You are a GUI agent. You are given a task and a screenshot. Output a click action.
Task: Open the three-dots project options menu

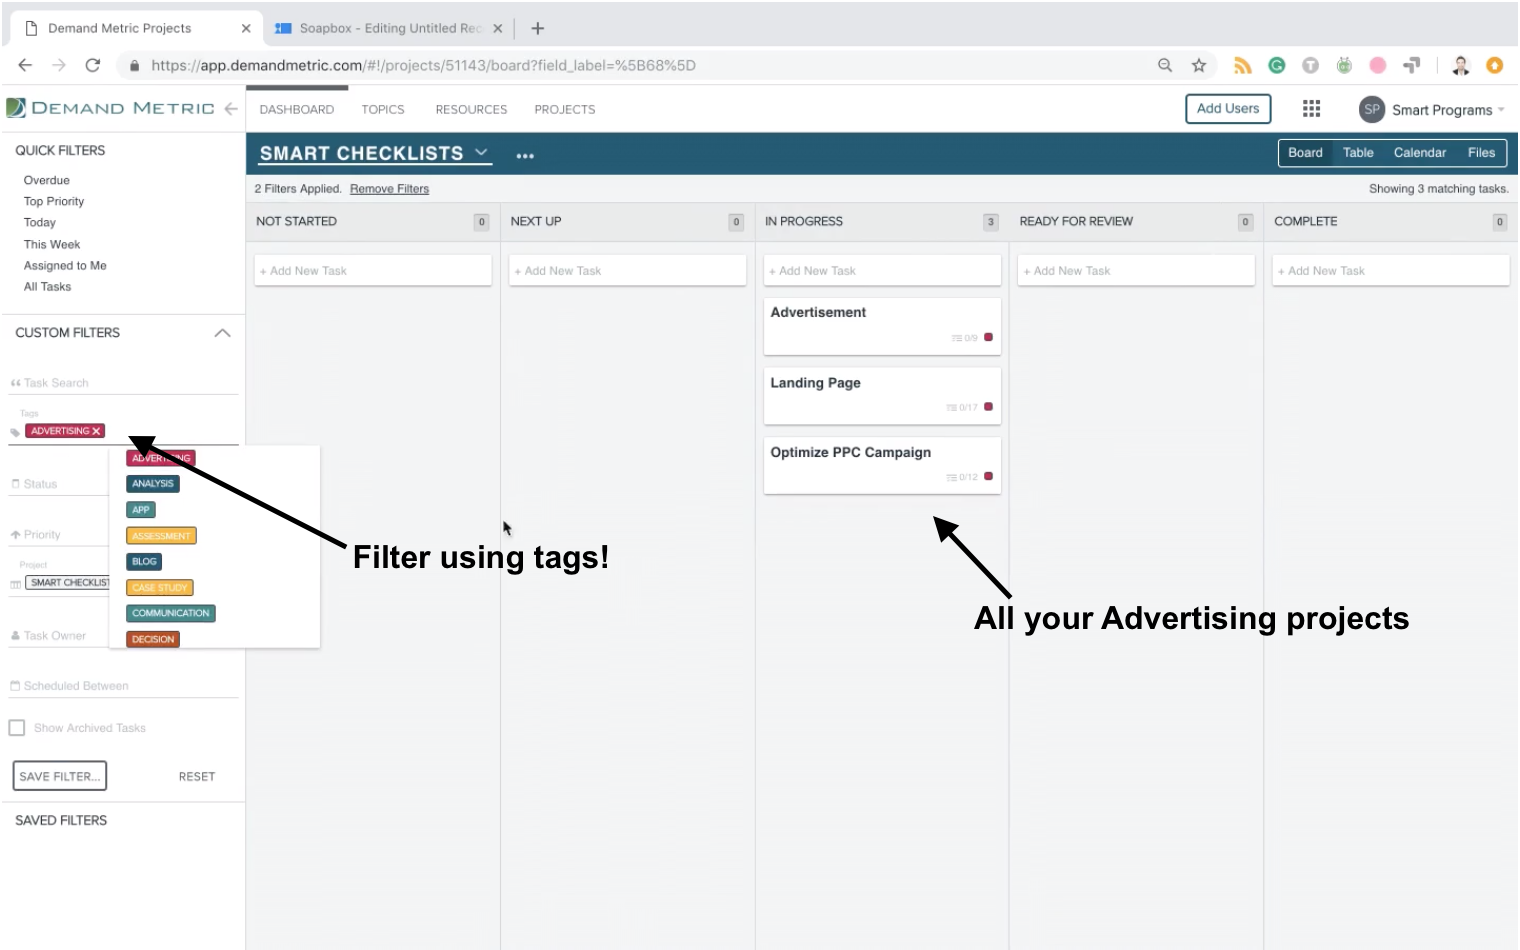click(x=525, y=156)
